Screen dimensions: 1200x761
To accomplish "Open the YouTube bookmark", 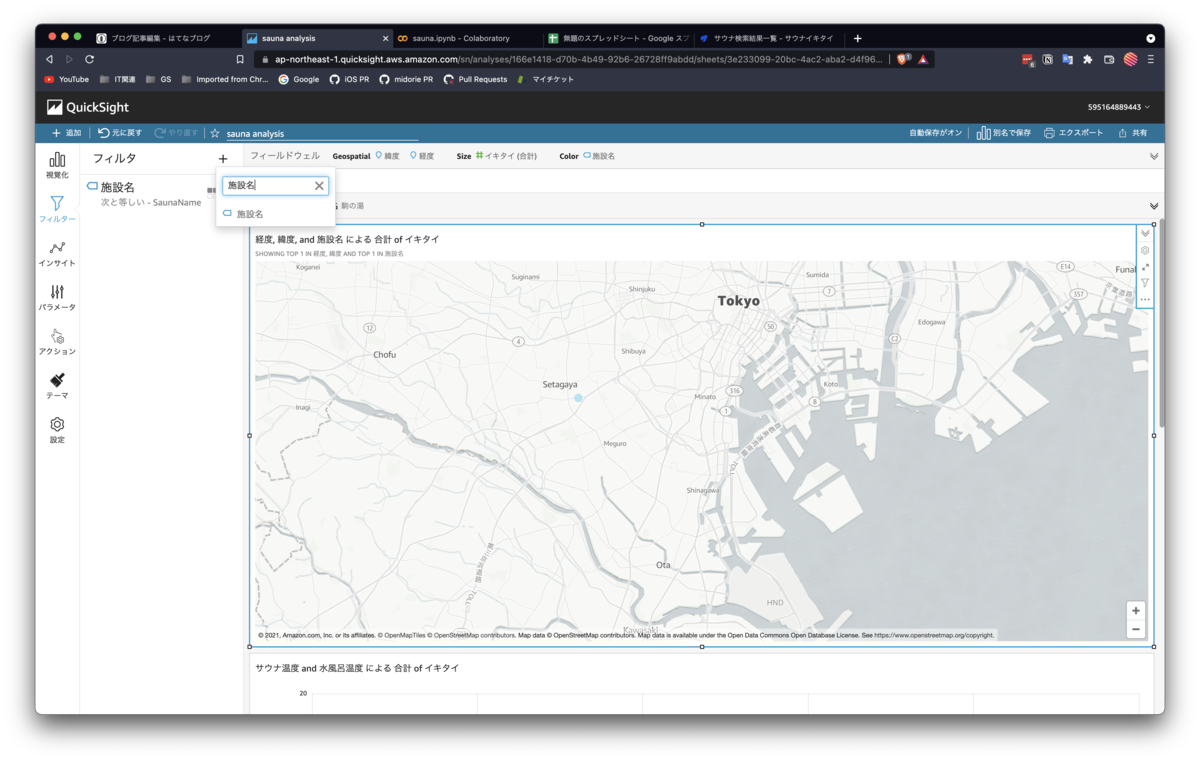I will click(66, 79).
